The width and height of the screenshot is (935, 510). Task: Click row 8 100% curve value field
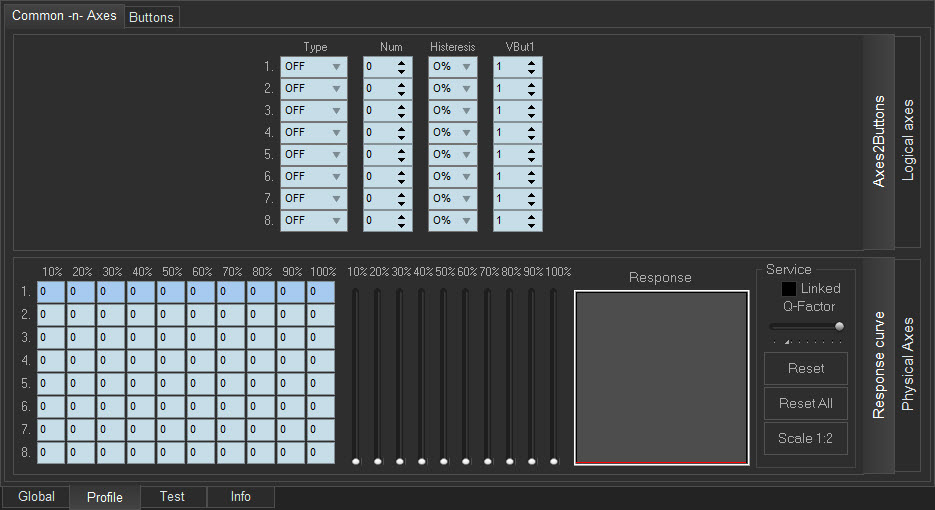[321, 453]
